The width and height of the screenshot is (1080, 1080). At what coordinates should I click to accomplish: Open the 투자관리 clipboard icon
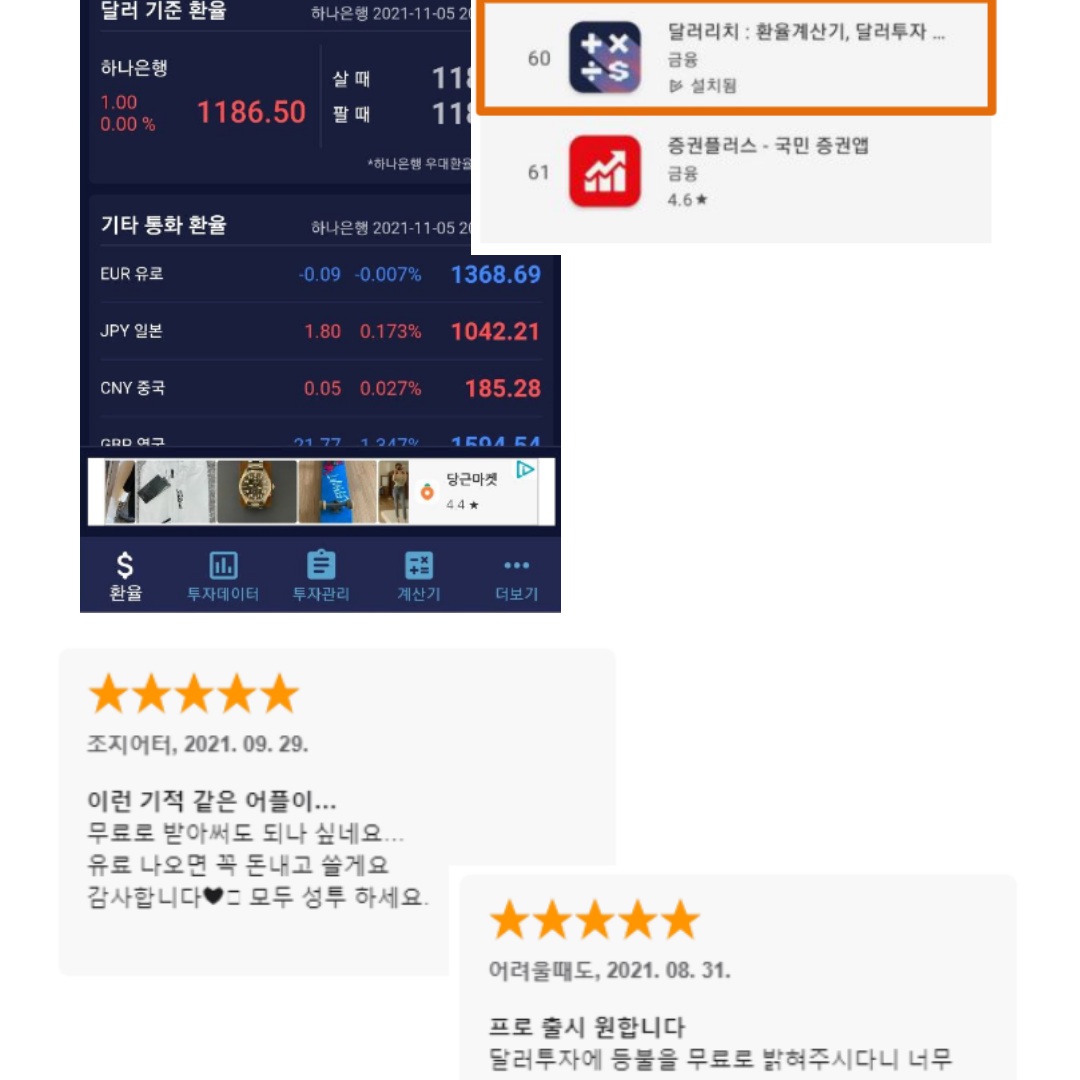[321, 564]
